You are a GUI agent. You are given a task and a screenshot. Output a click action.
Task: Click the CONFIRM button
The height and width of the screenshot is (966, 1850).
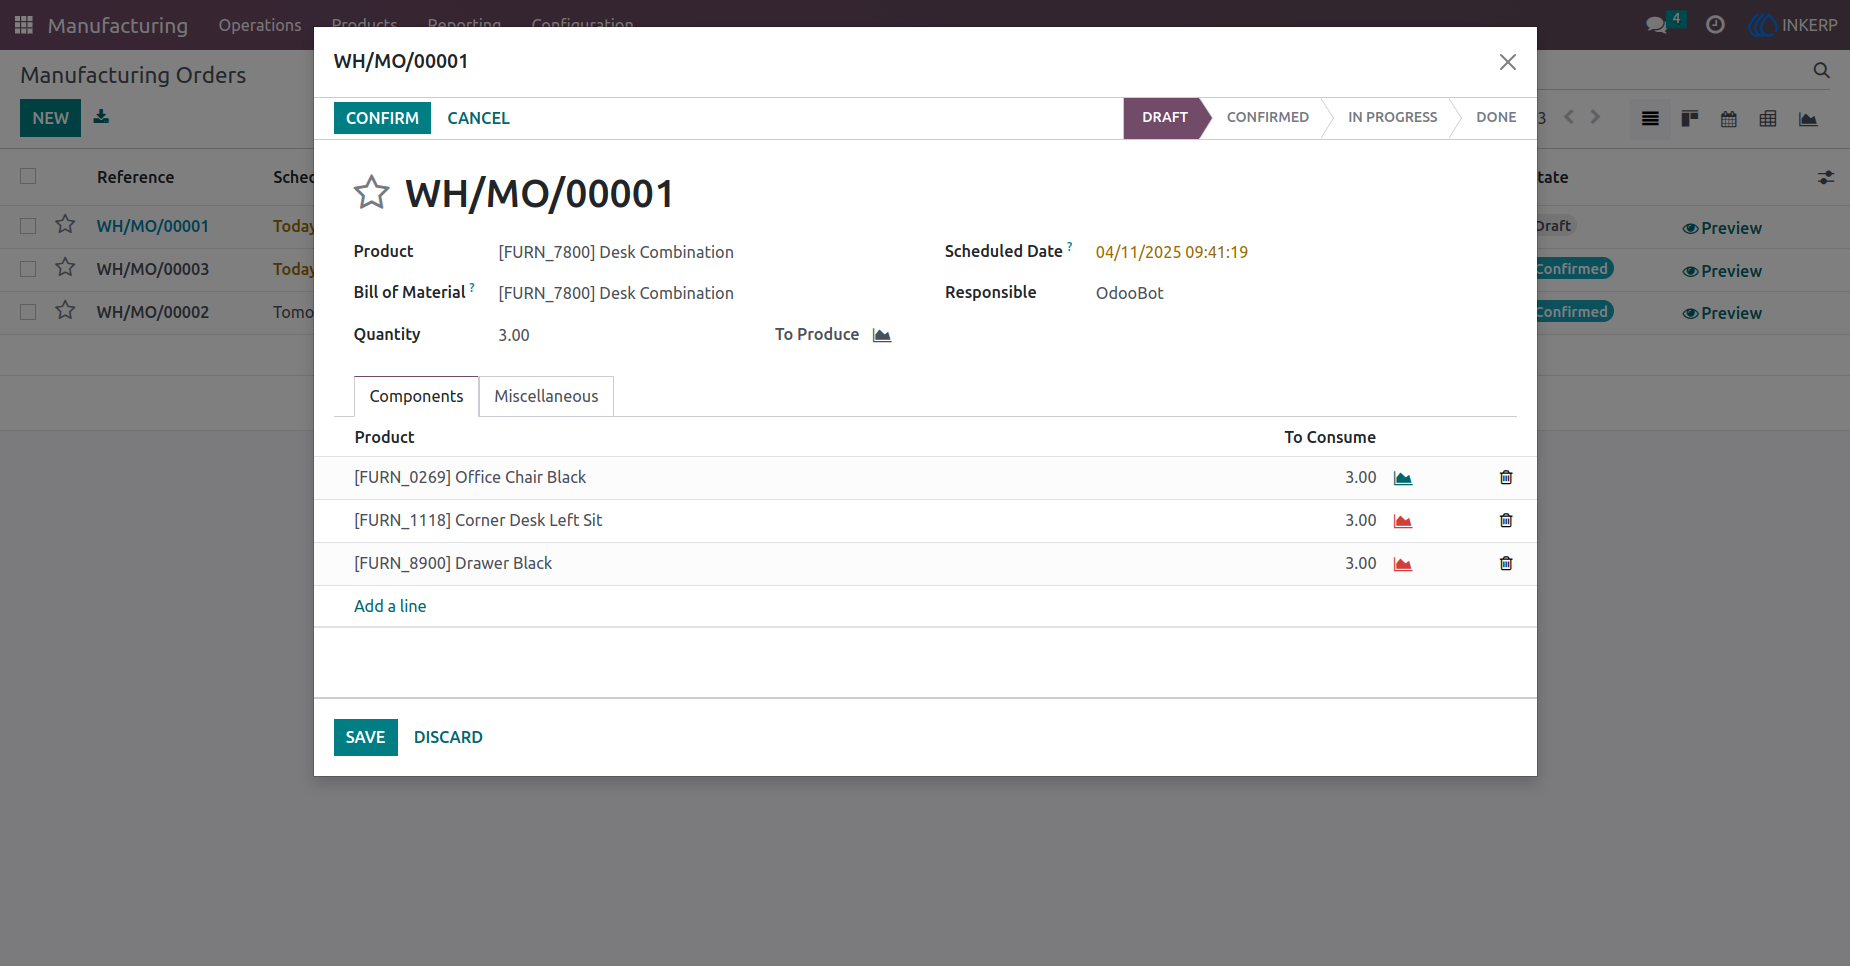(x=382, y=118)
